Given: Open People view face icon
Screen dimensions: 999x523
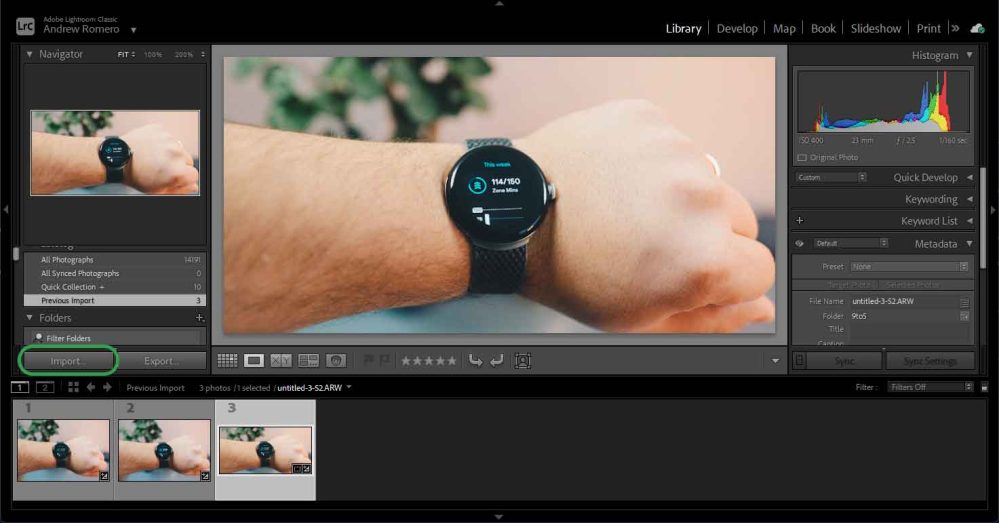Looking at the screenshot, I should pos(336,361).
